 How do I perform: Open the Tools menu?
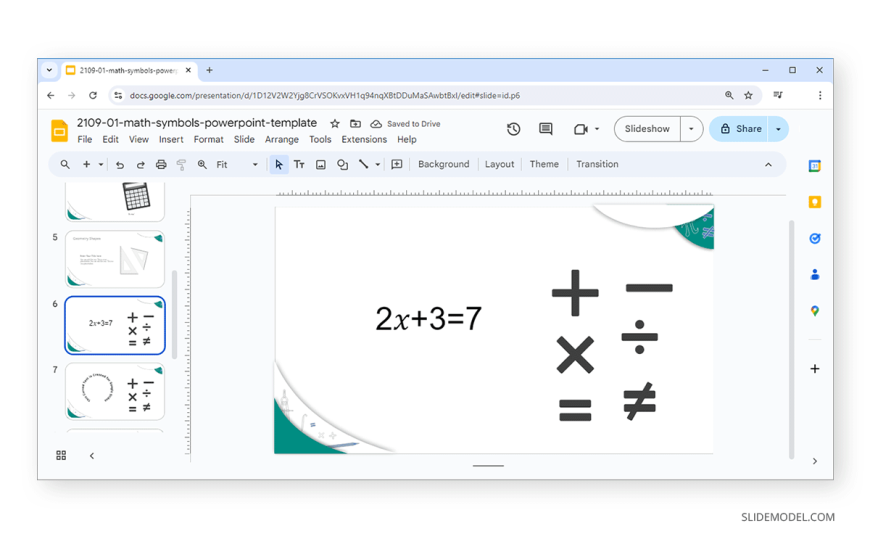click(x=320, y=139)
